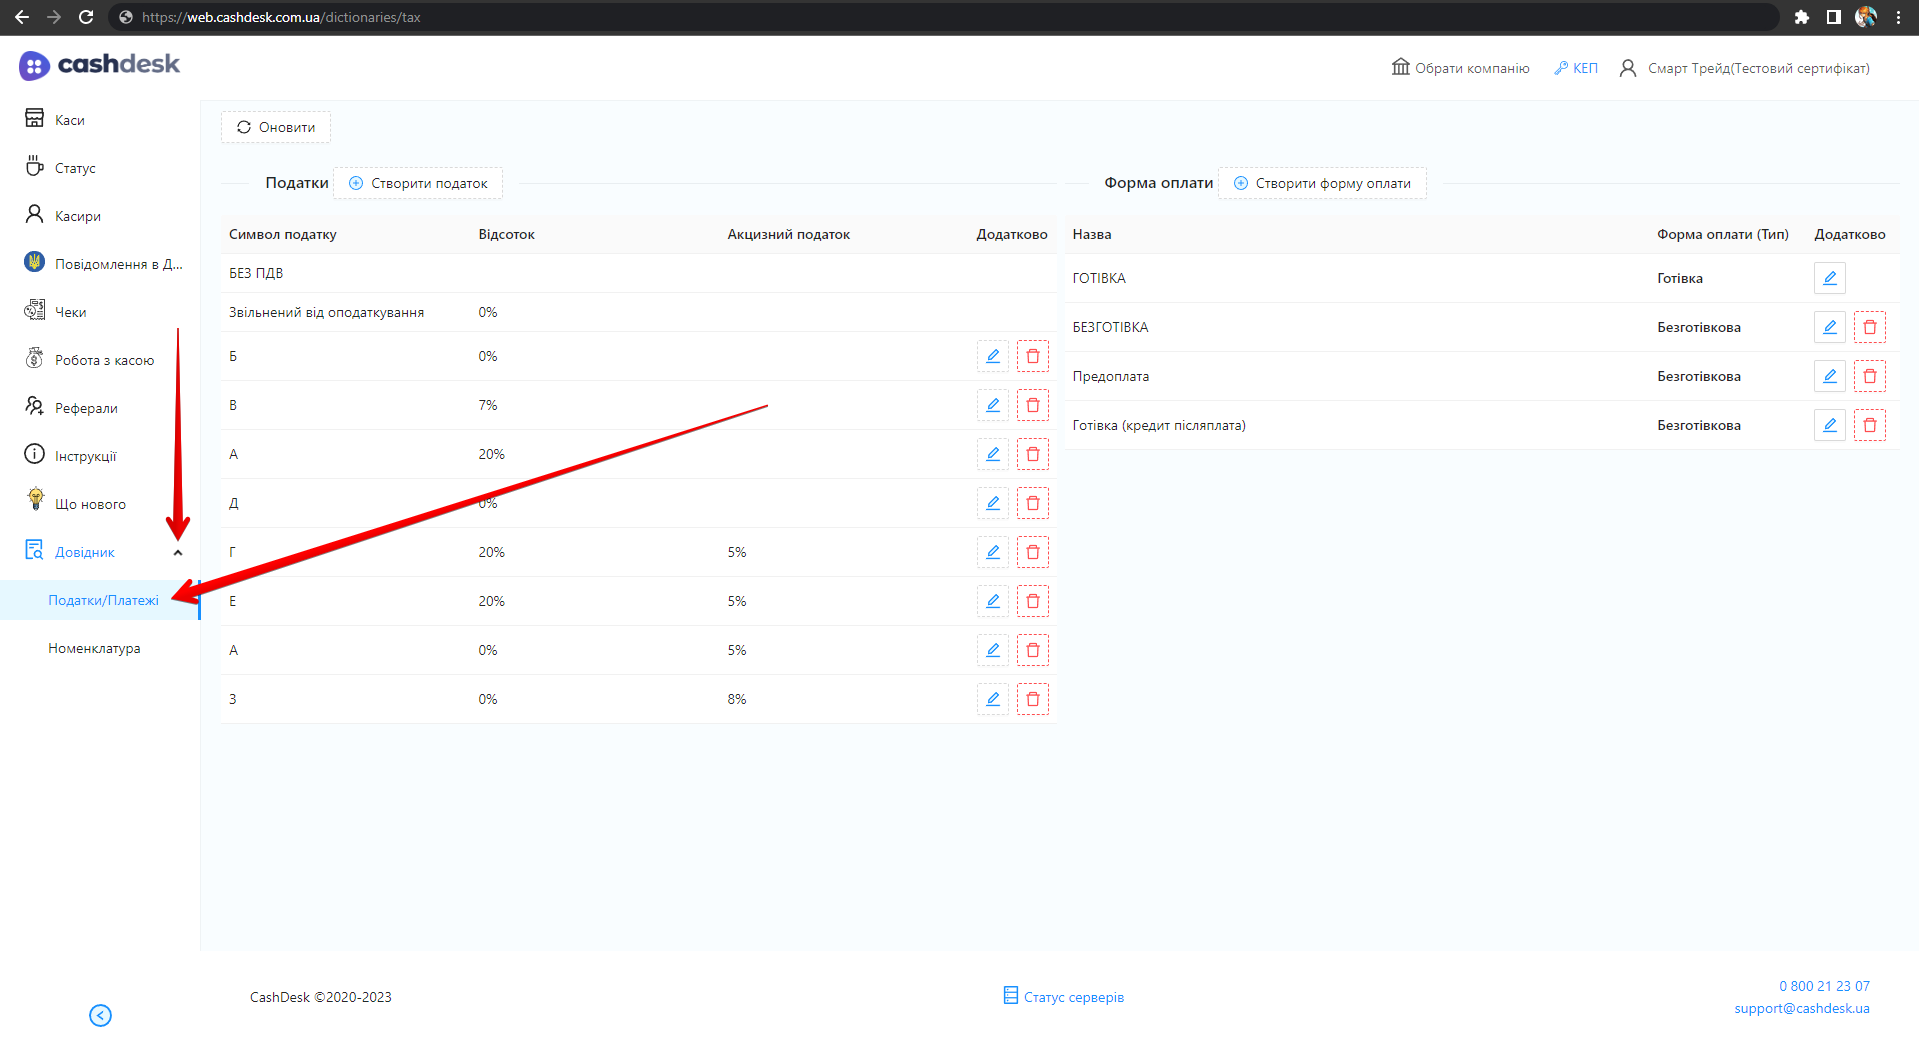Click the trash icon for БЕЗГОТІВКА
Image resolution: width=1919 pixels, height=1040 pixels.
click(1869, 327)
